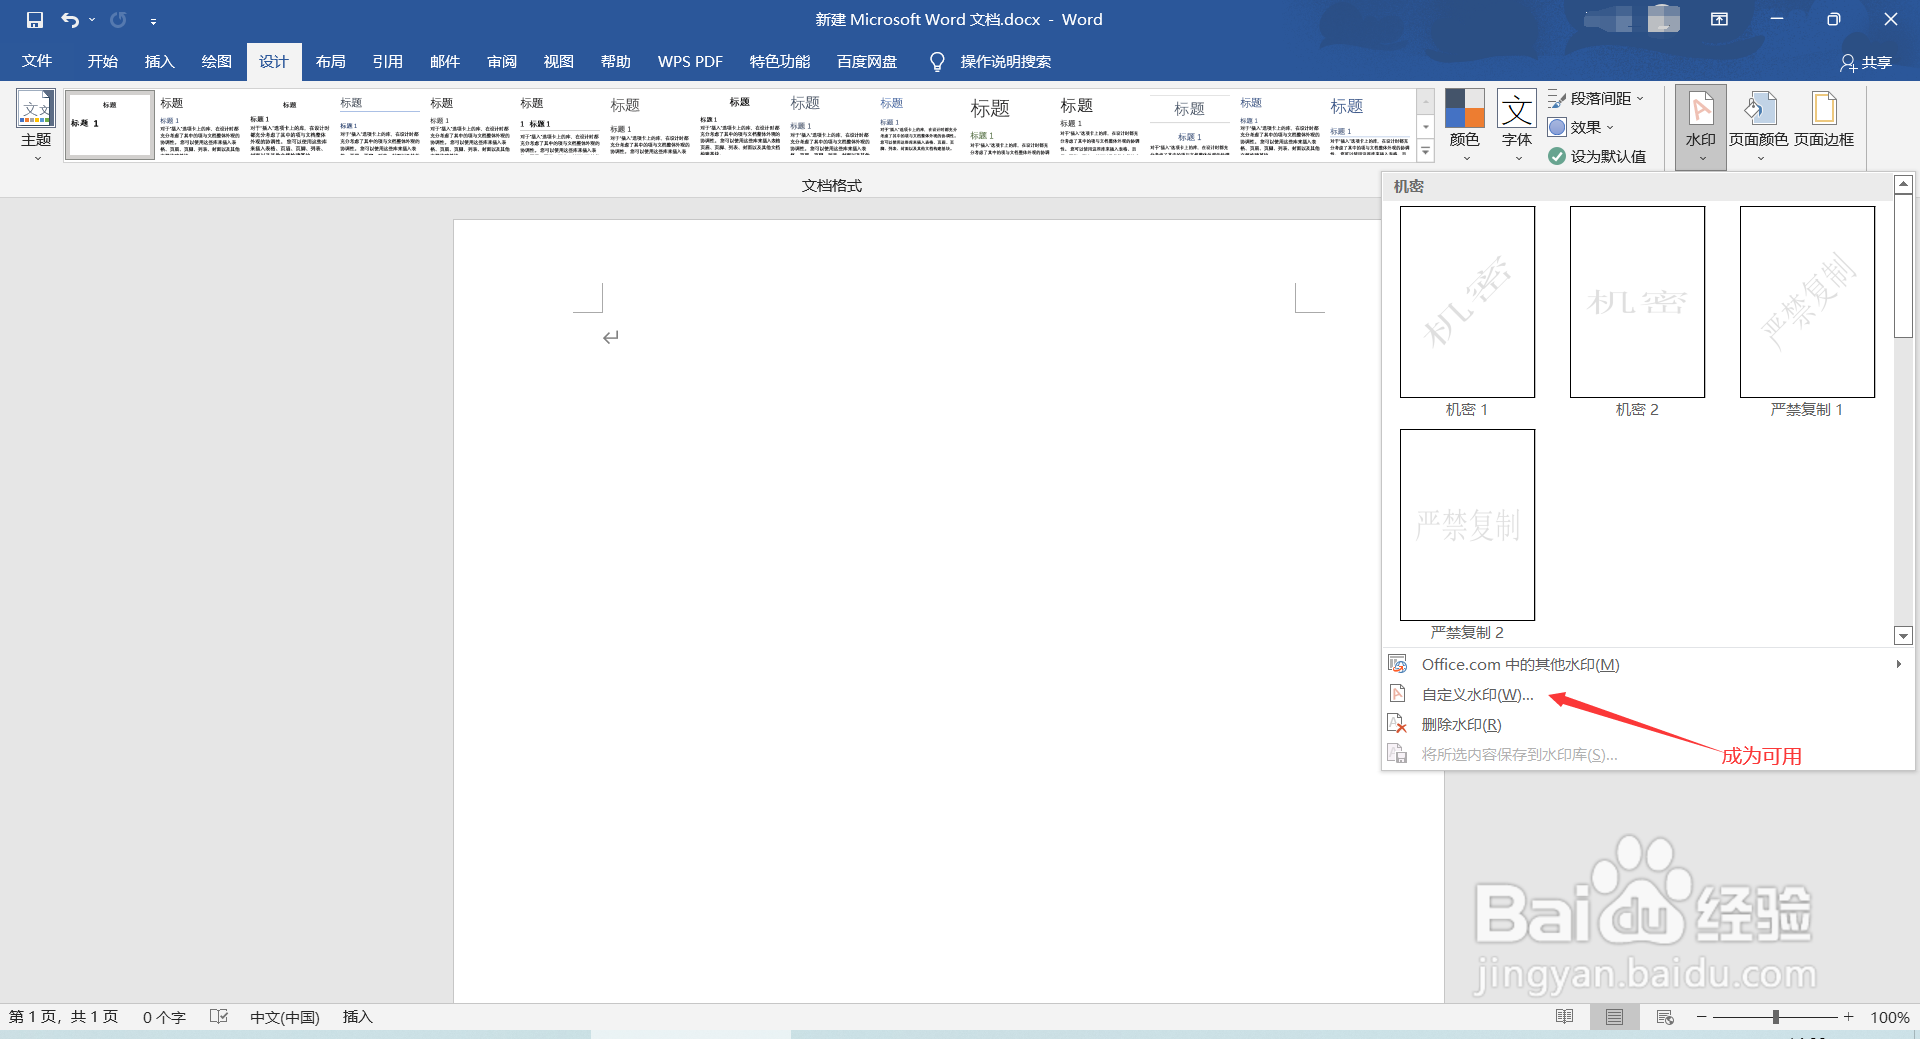This screenshot has height=1039, width=1920.
Task: Click the 100% zoom level
Action: (x=1889, y=1017)
